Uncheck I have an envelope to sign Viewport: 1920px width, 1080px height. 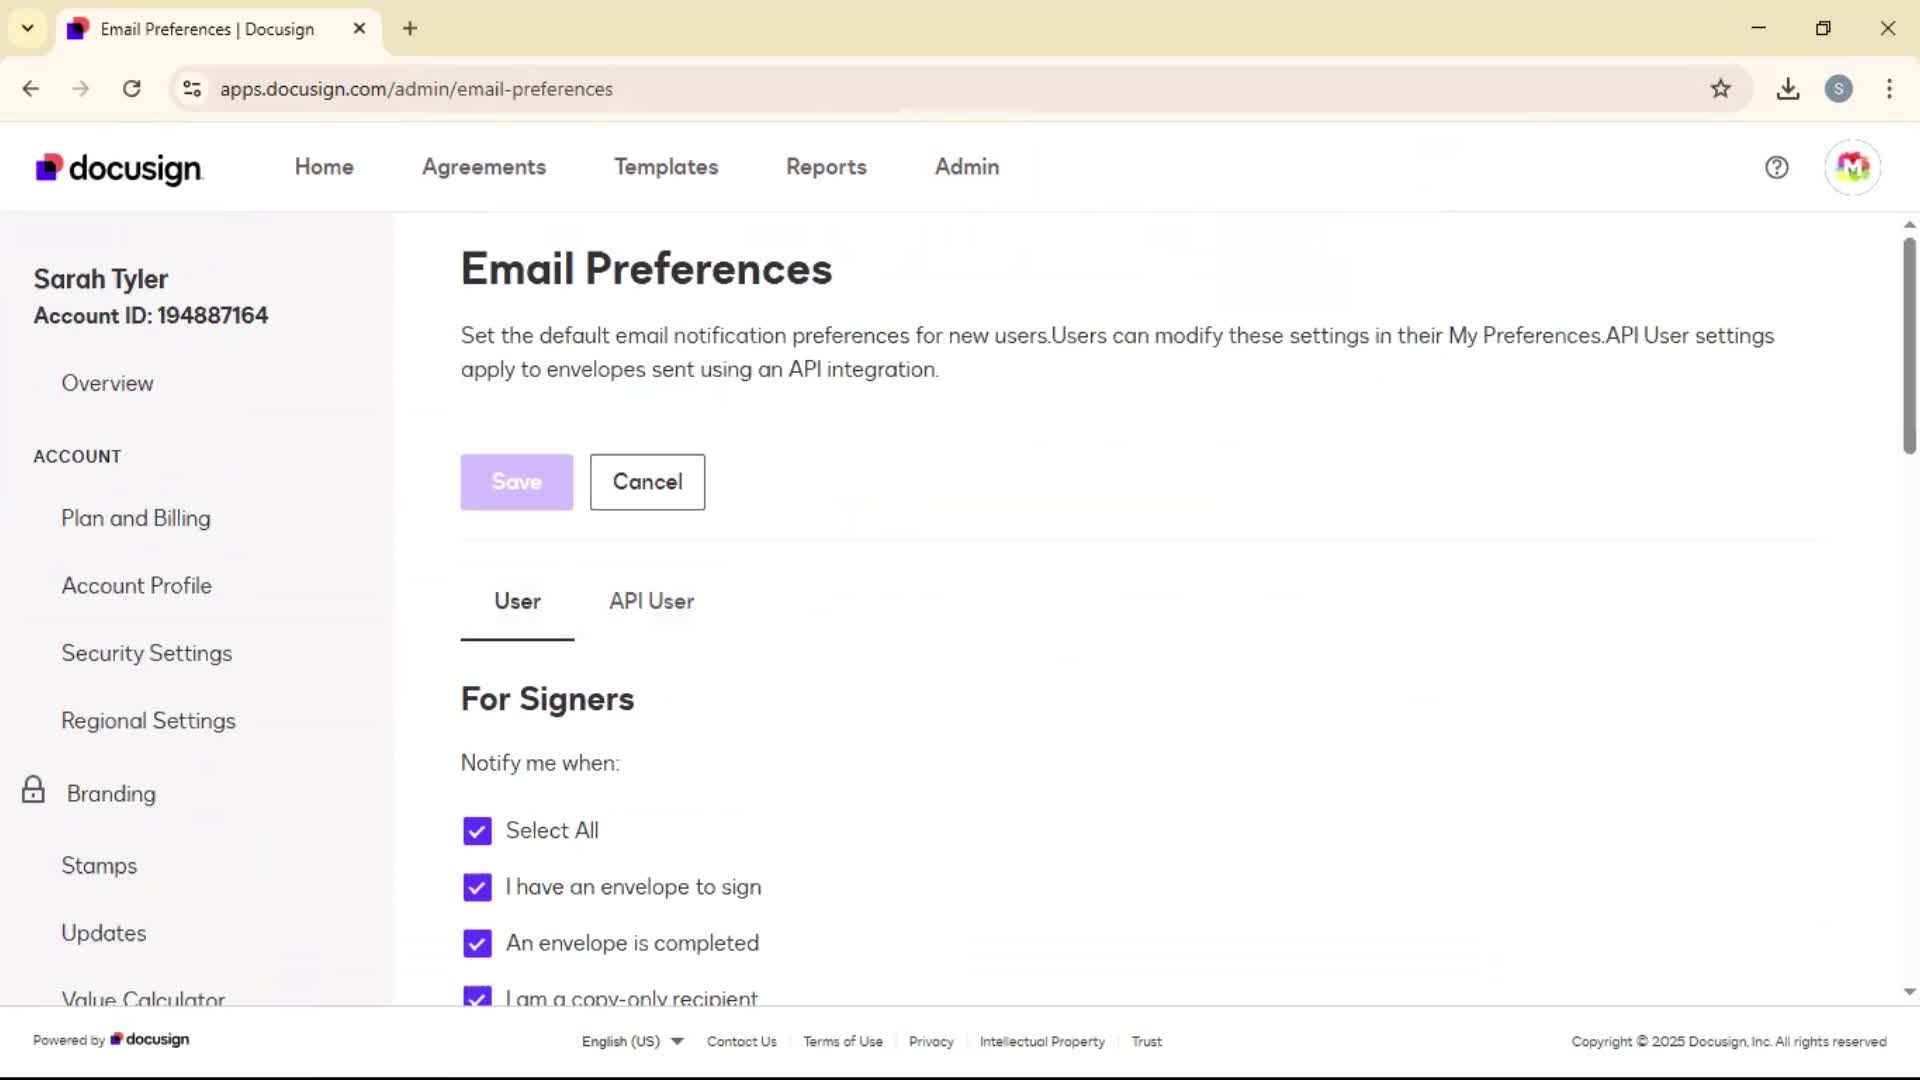pyautogui.click(x=477, y=887)
